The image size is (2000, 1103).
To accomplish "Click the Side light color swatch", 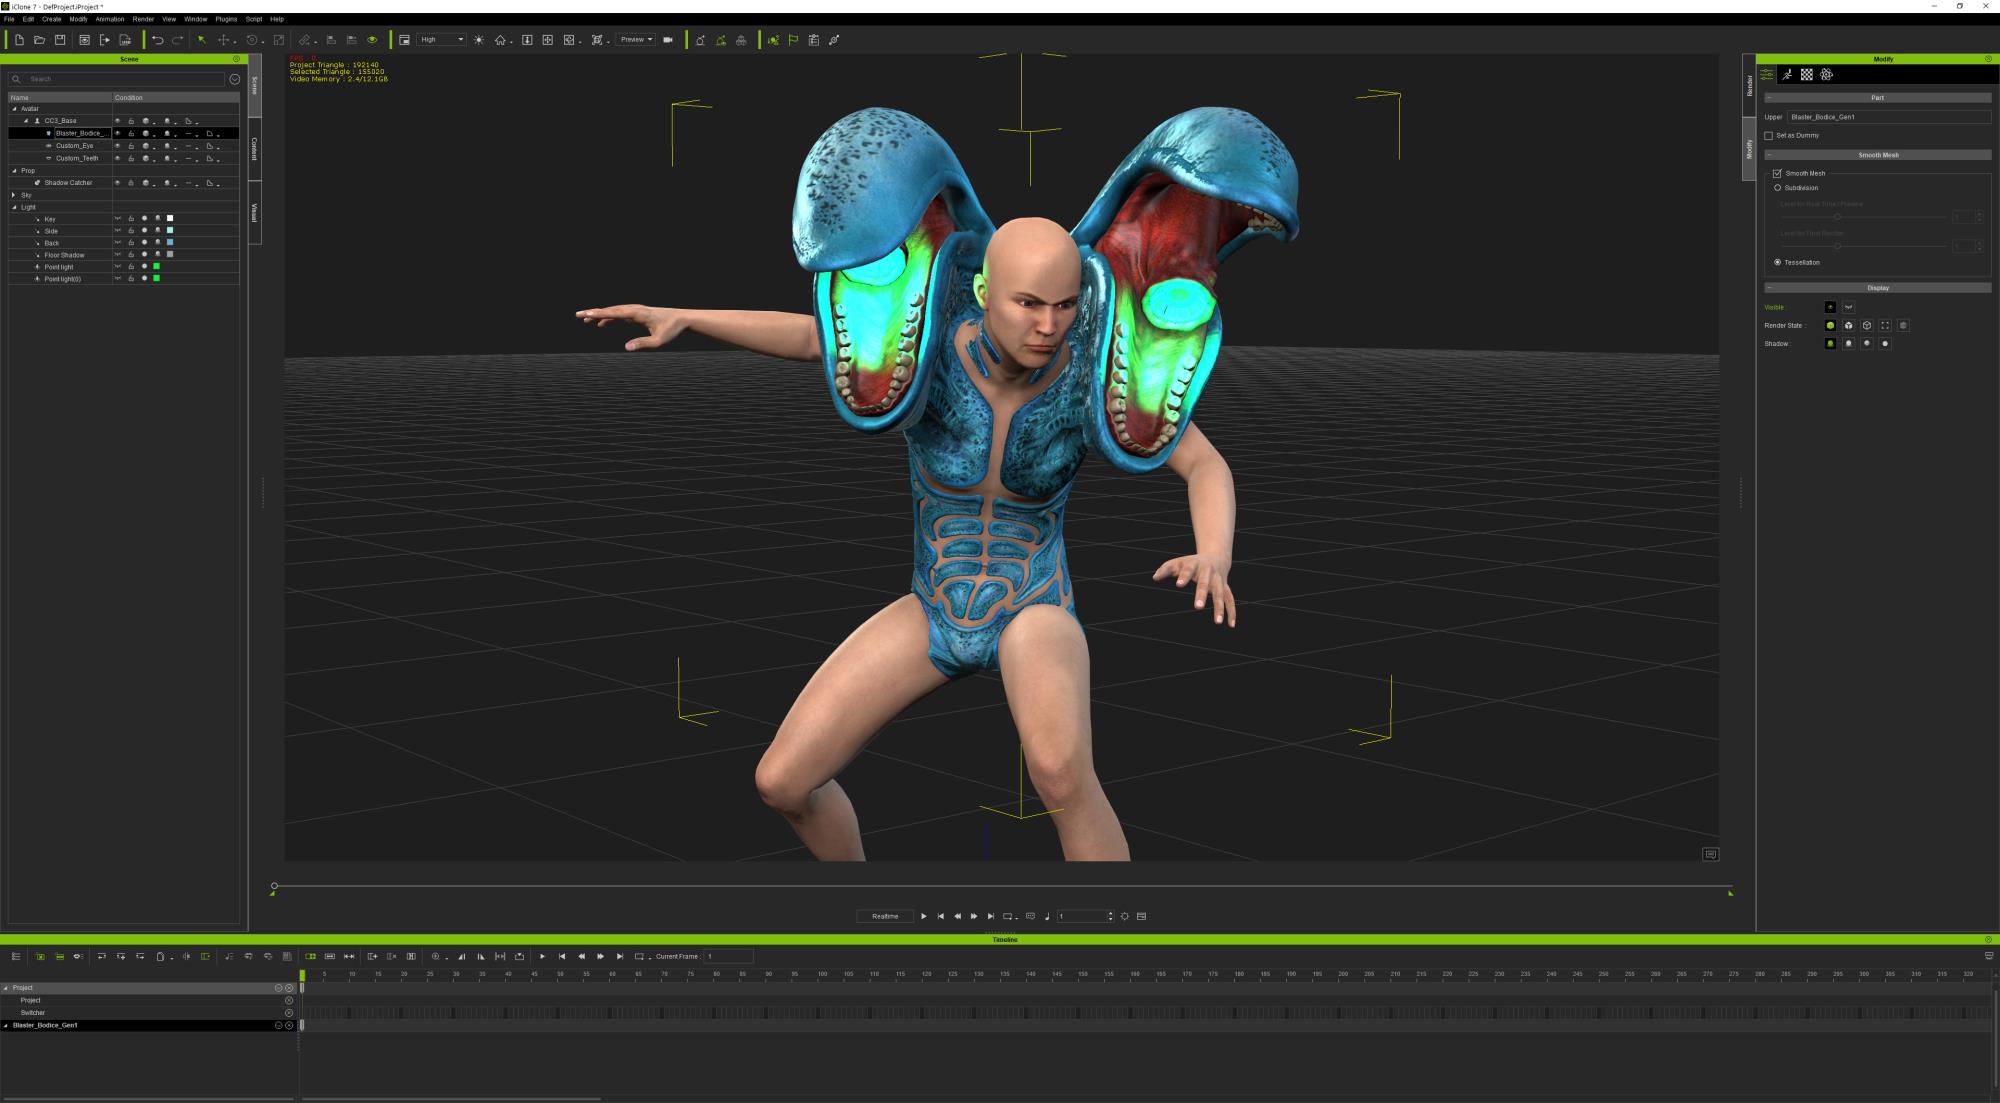I will pyautogui.click(x=170, y=231).
